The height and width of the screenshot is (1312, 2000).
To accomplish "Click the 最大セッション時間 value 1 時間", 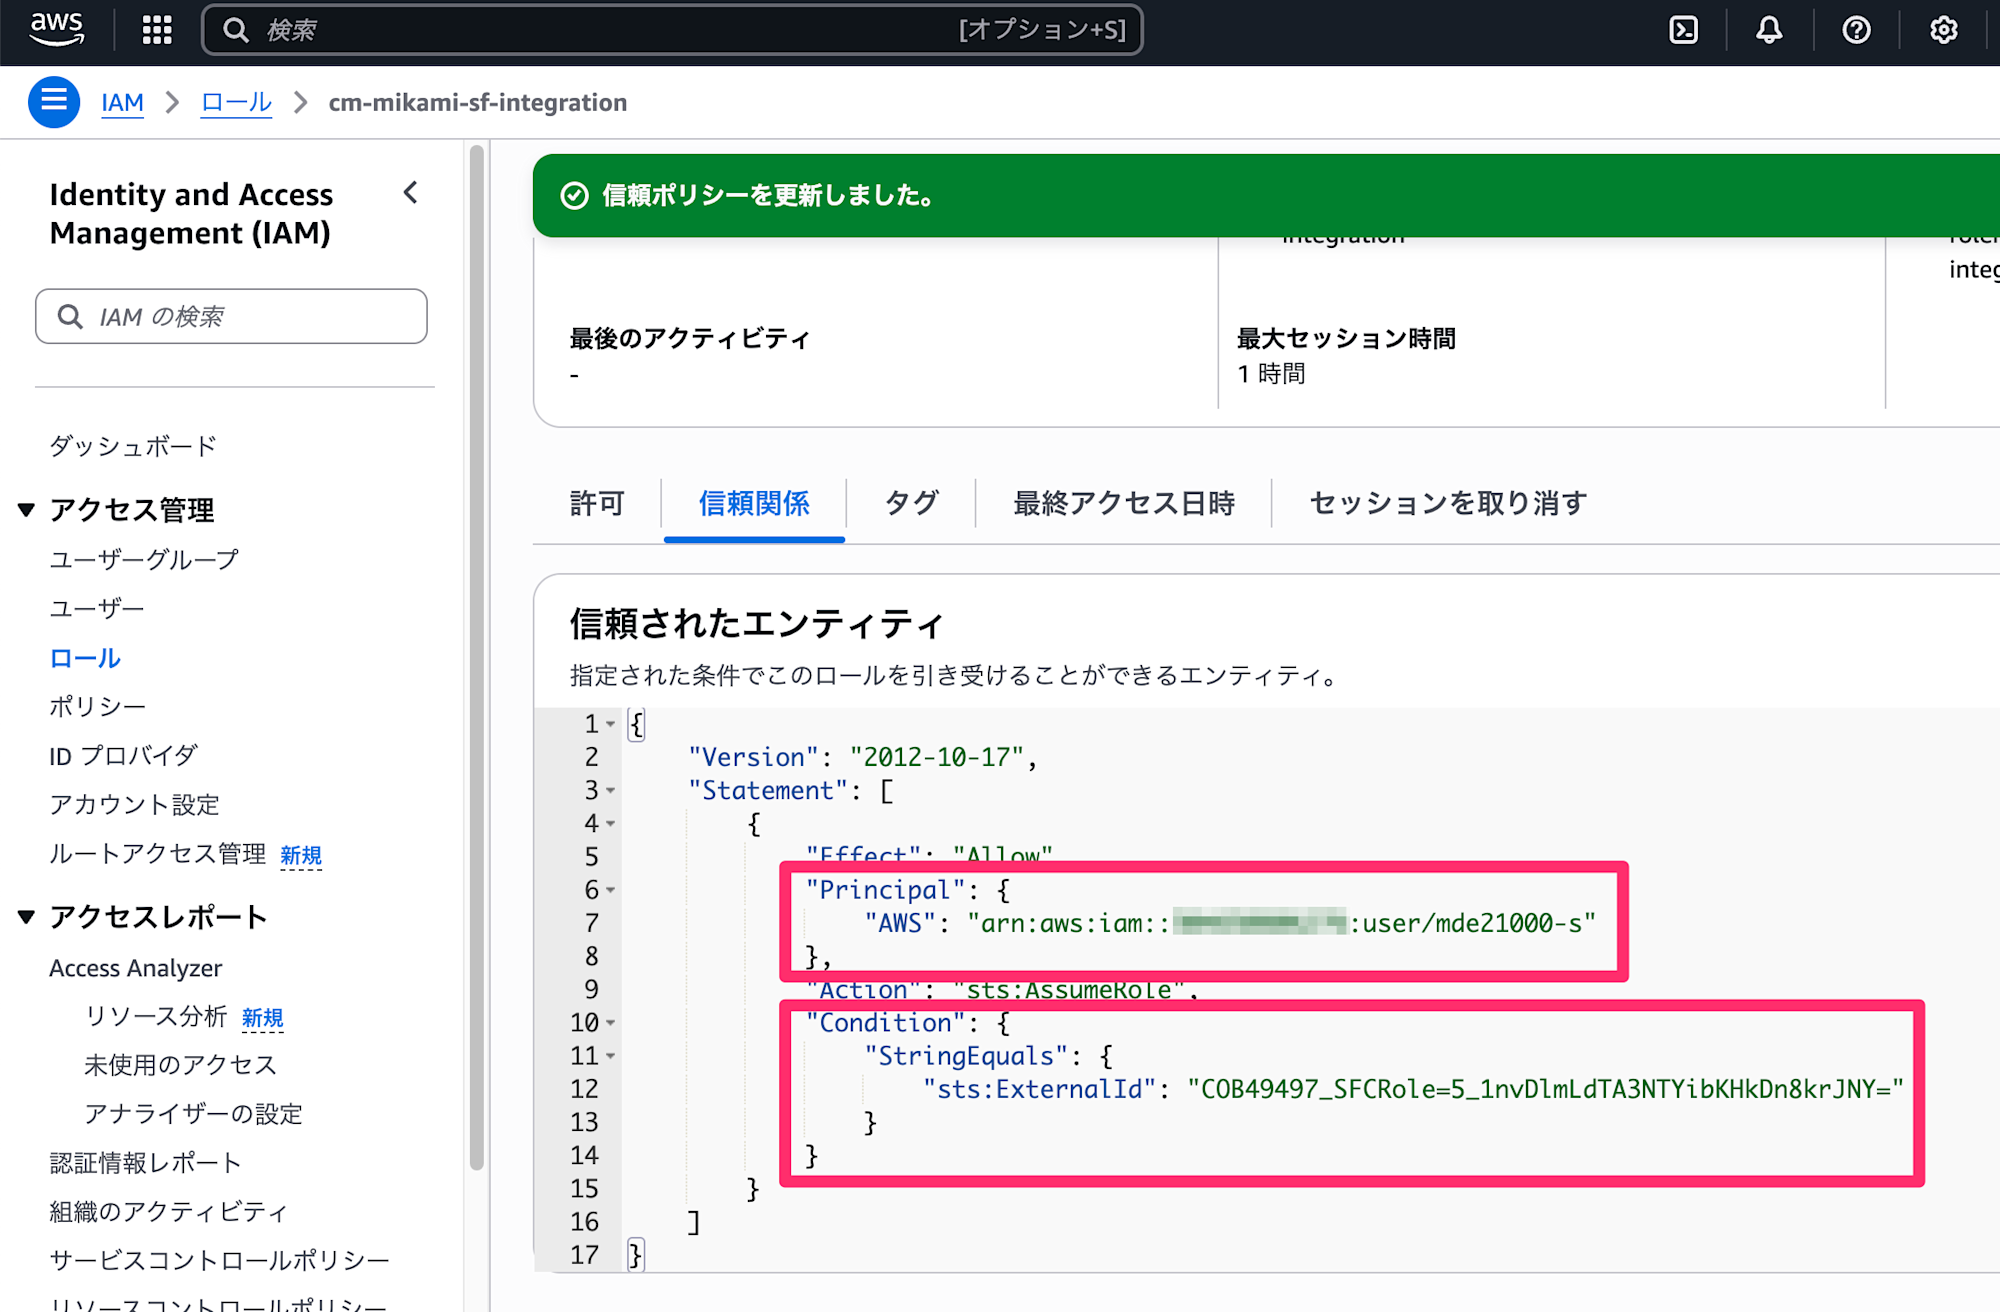I will click(1271, 374).
